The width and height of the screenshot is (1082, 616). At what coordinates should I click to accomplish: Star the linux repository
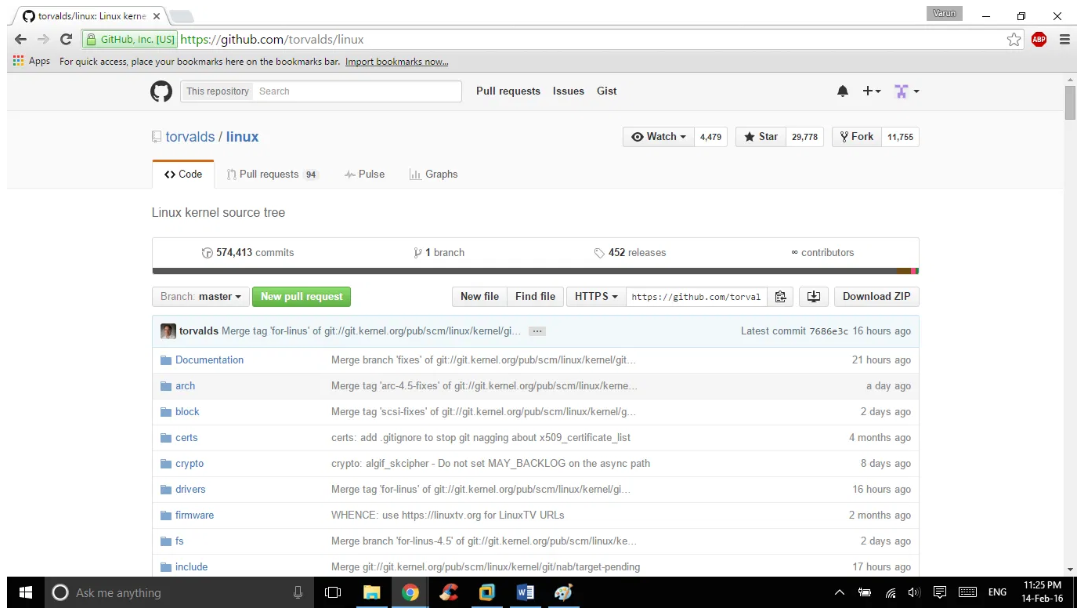(x=761, y=137)
